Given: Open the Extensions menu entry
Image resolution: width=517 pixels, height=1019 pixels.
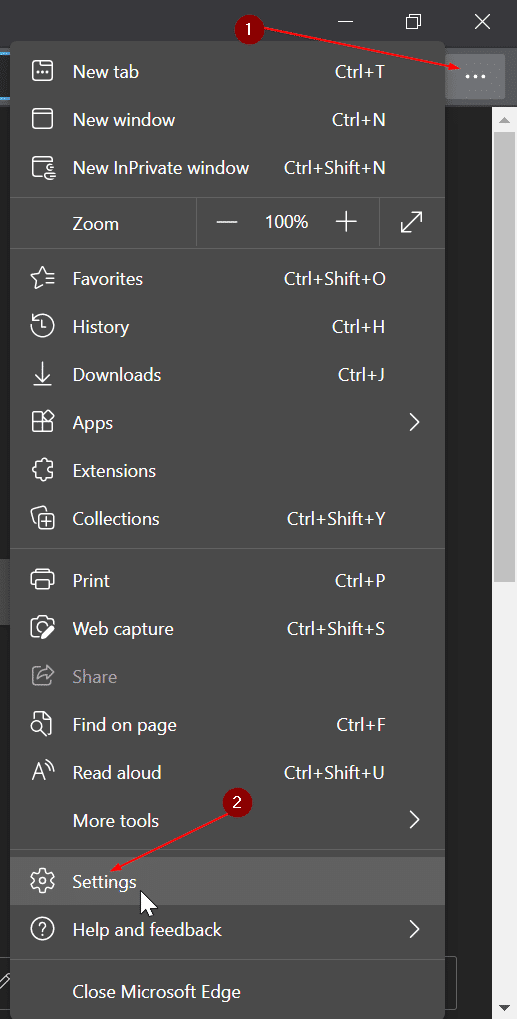Looking at the screenshot, I should coord(227,471).
